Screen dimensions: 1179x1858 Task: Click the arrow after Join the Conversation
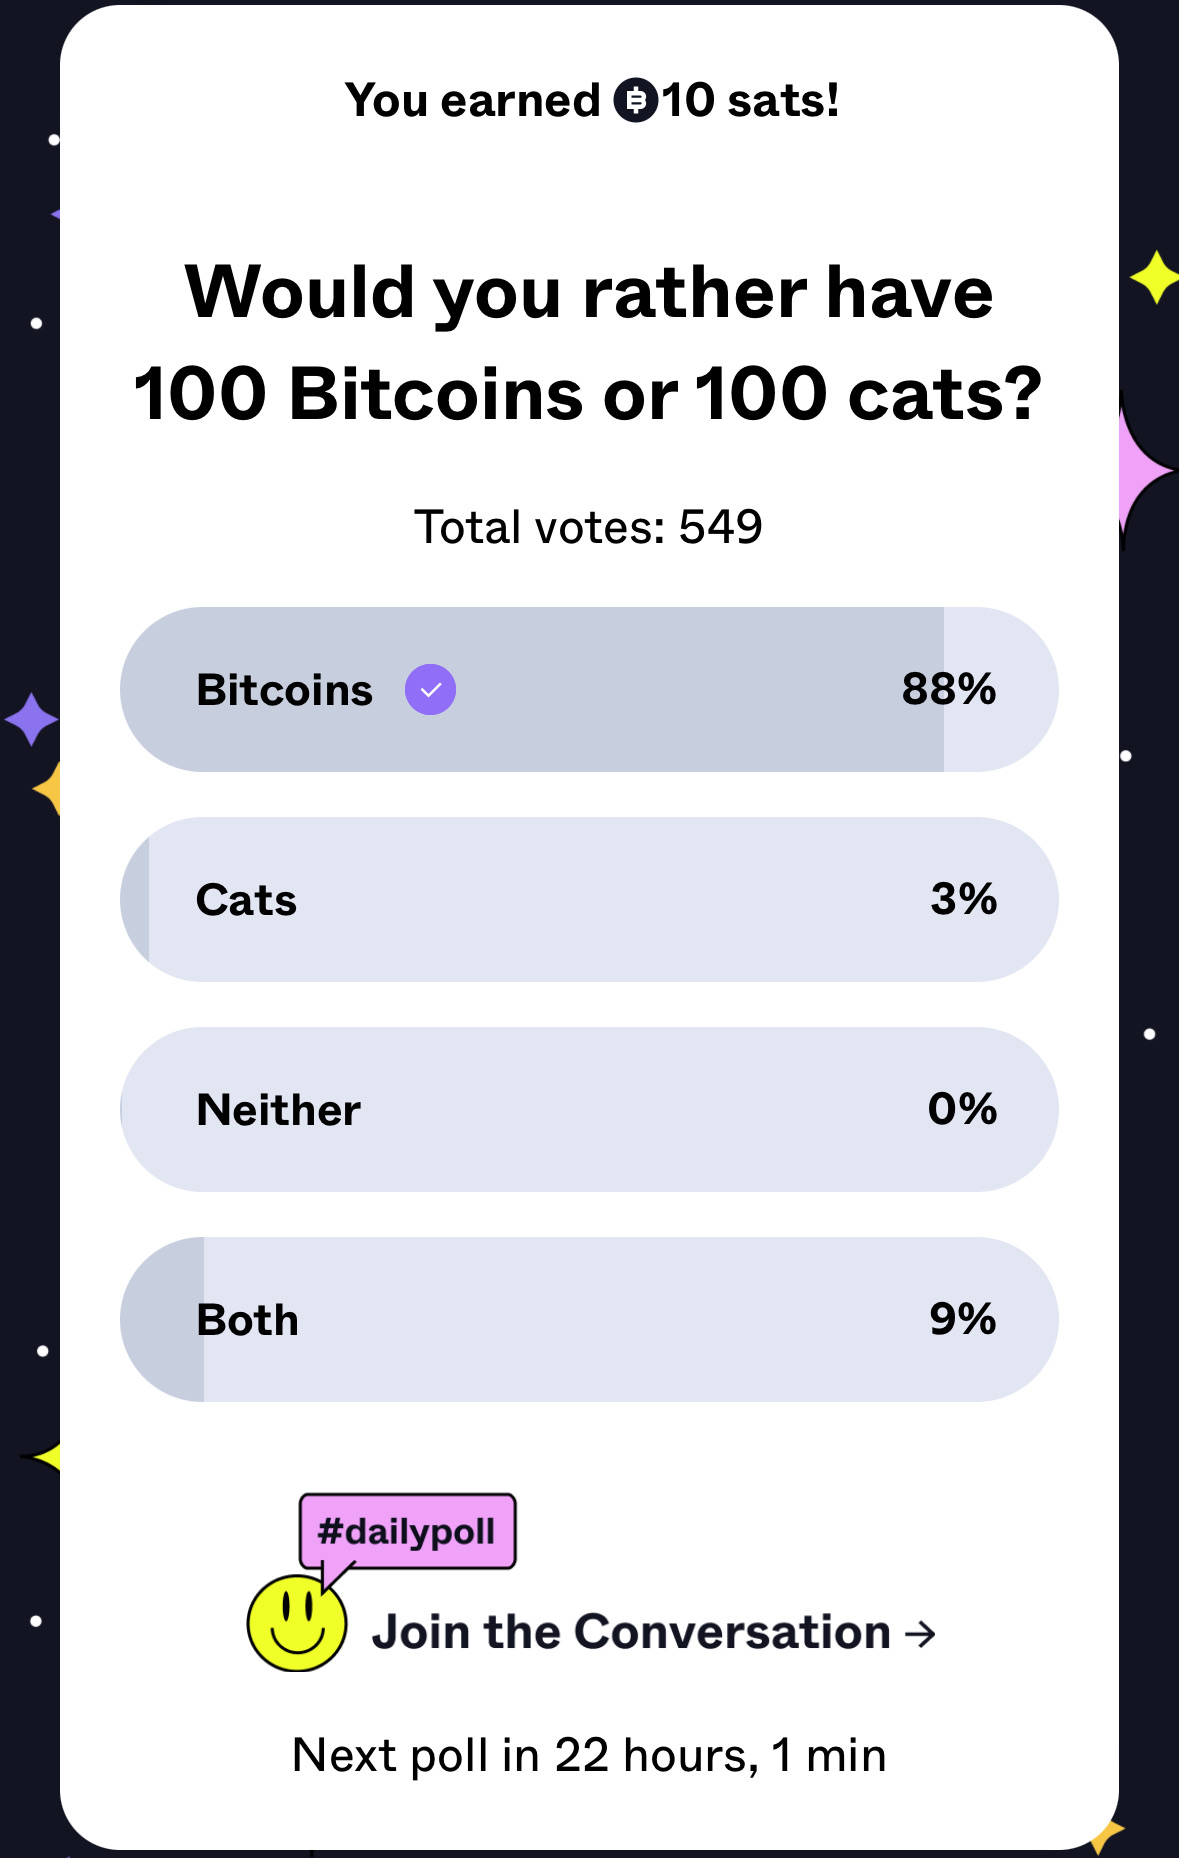(x=920, y=1634)
